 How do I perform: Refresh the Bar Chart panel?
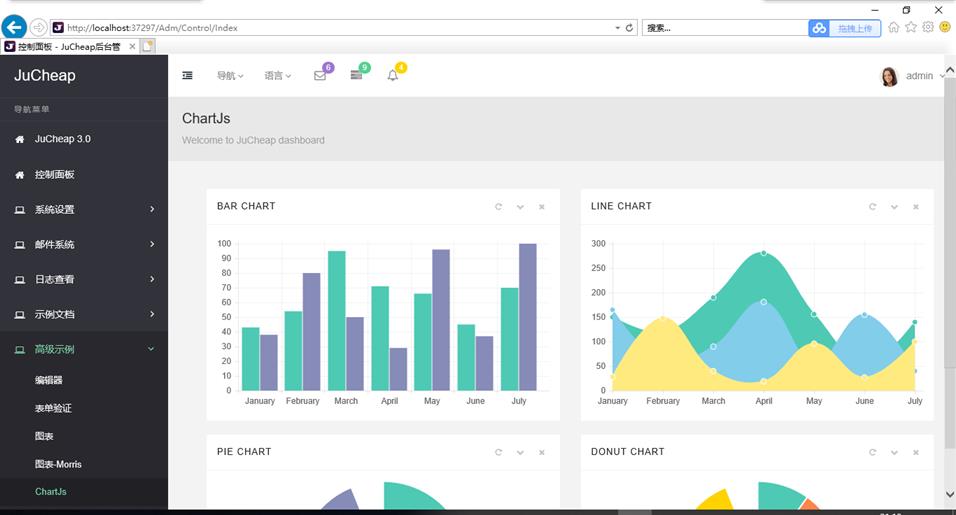pyautogui.click(x=498, y=207)
